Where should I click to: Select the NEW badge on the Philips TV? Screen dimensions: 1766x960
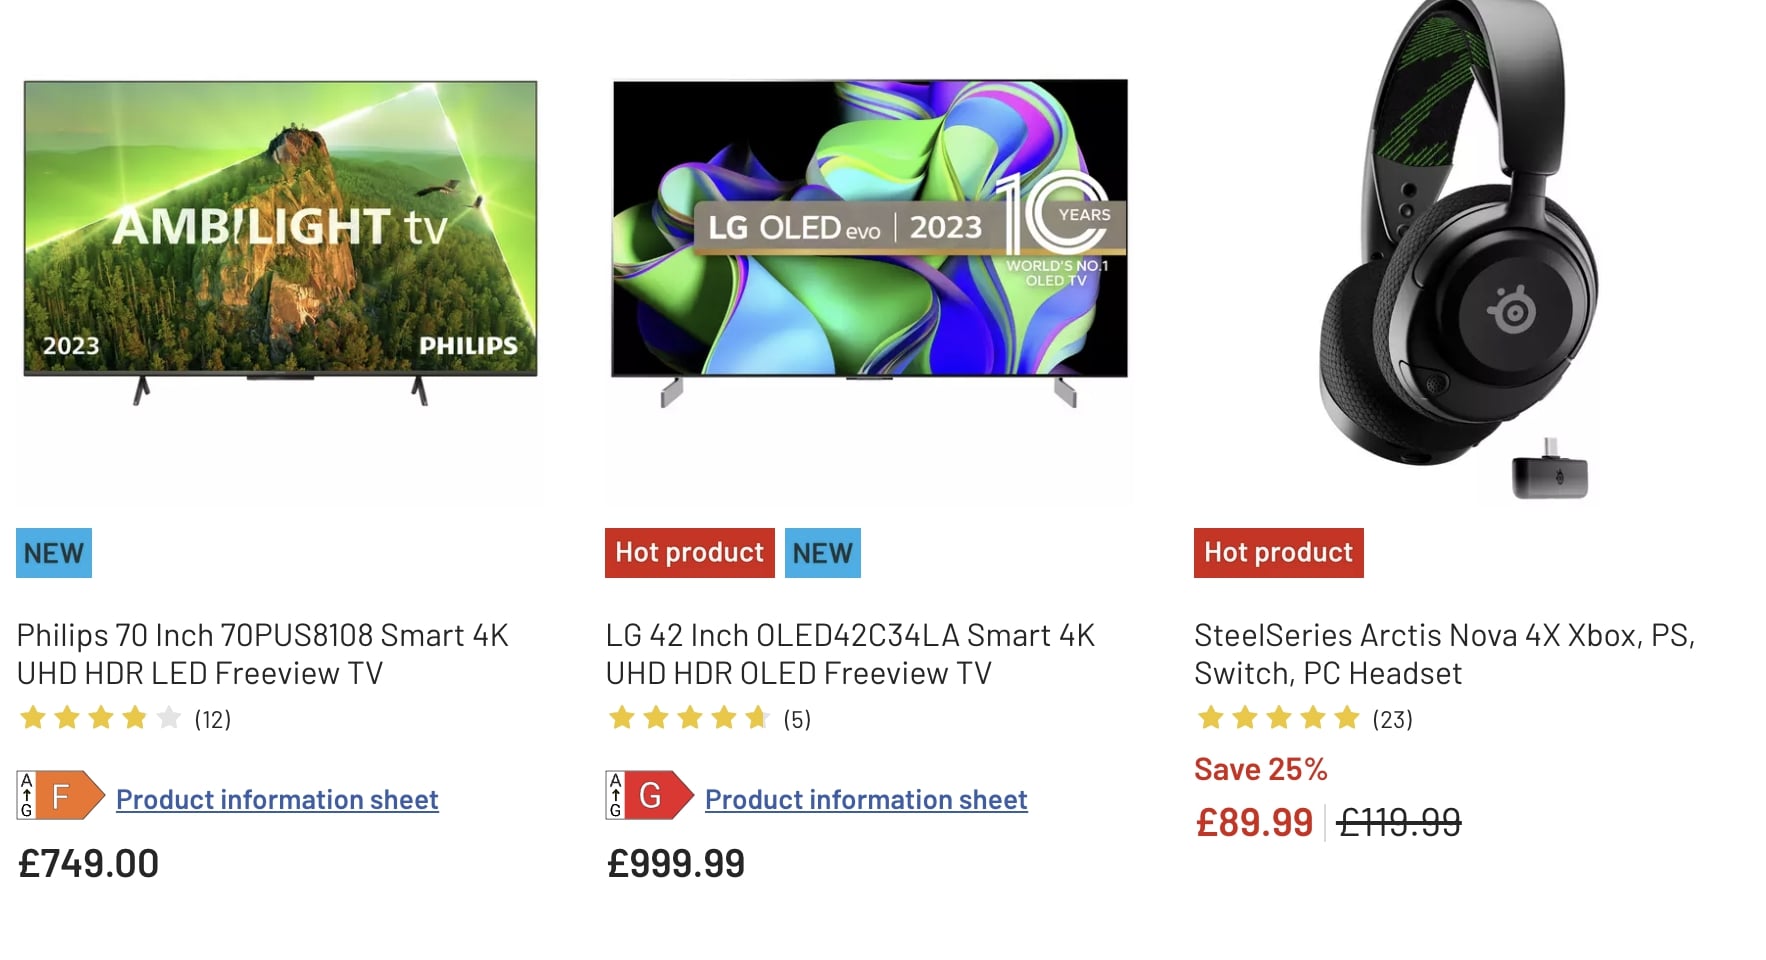(53, 552)
